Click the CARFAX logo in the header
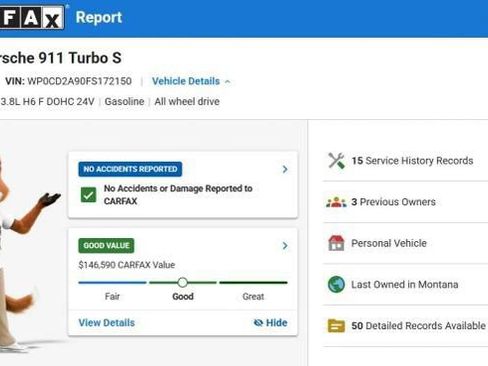The width and height of the screenshot is (488, 366). pyautogui.click(x=32, y=17)
